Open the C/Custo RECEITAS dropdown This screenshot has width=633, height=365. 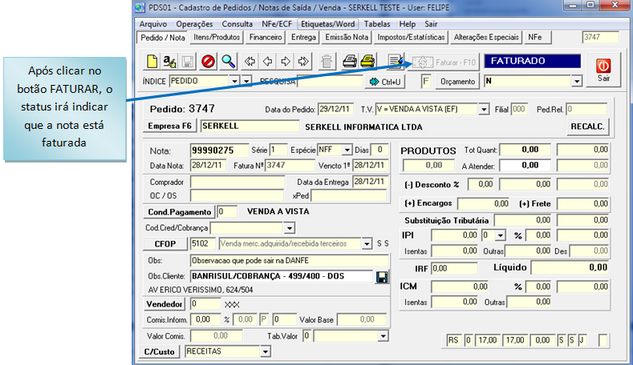tap(265, 352)
